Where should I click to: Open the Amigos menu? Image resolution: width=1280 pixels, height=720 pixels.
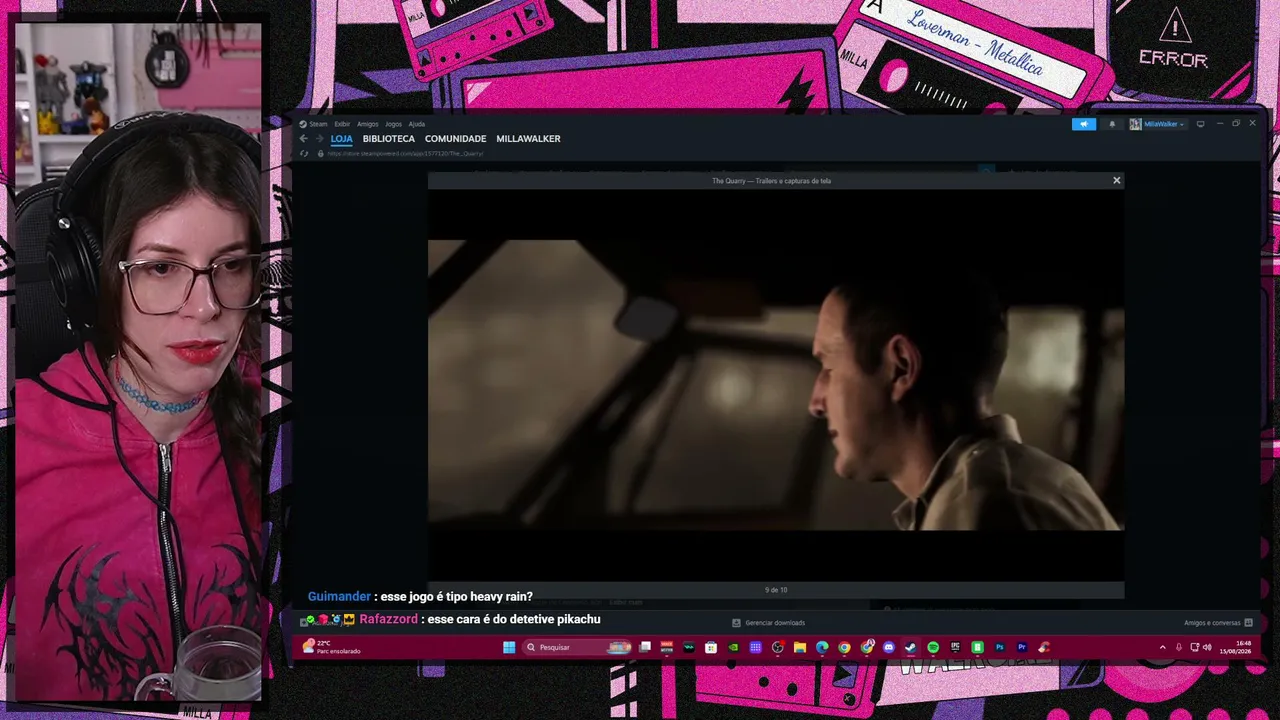pos(368,124)
